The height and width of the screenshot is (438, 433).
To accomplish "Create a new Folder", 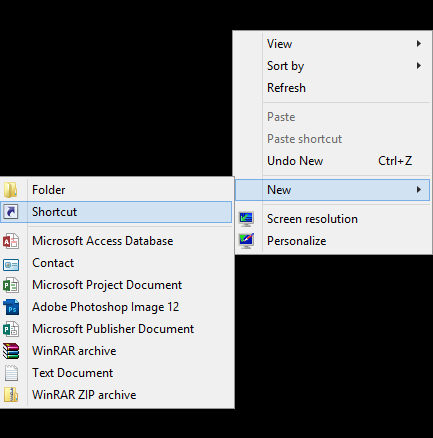I will 116,190.
